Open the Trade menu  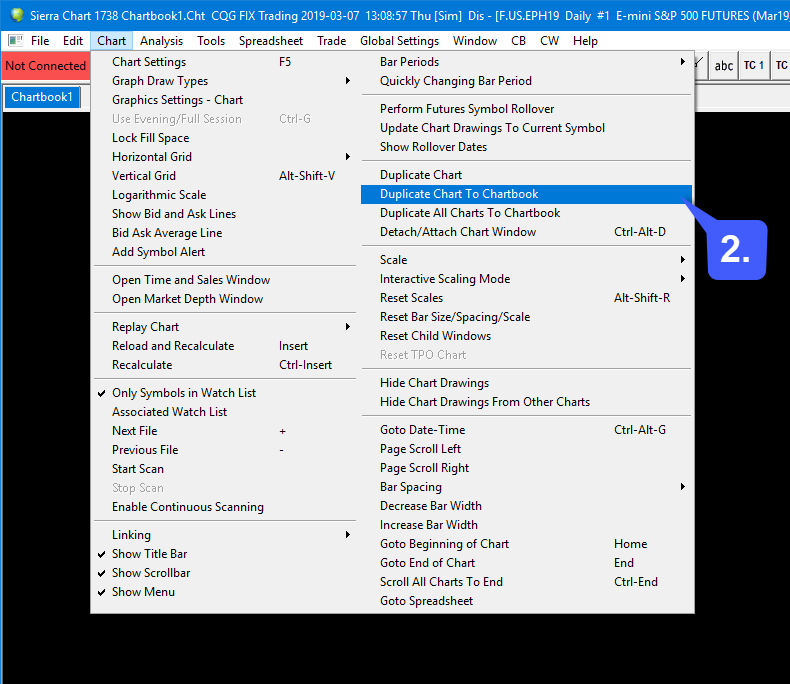[x=331, y=41]
